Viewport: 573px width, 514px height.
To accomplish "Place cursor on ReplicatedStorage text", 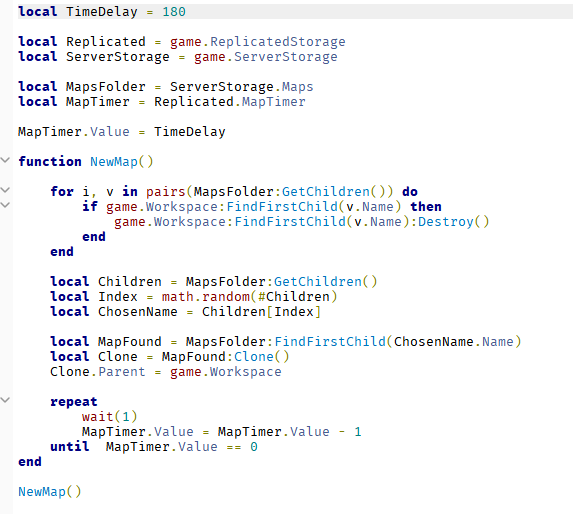I will pyautogui.click(x=278, y=42).
